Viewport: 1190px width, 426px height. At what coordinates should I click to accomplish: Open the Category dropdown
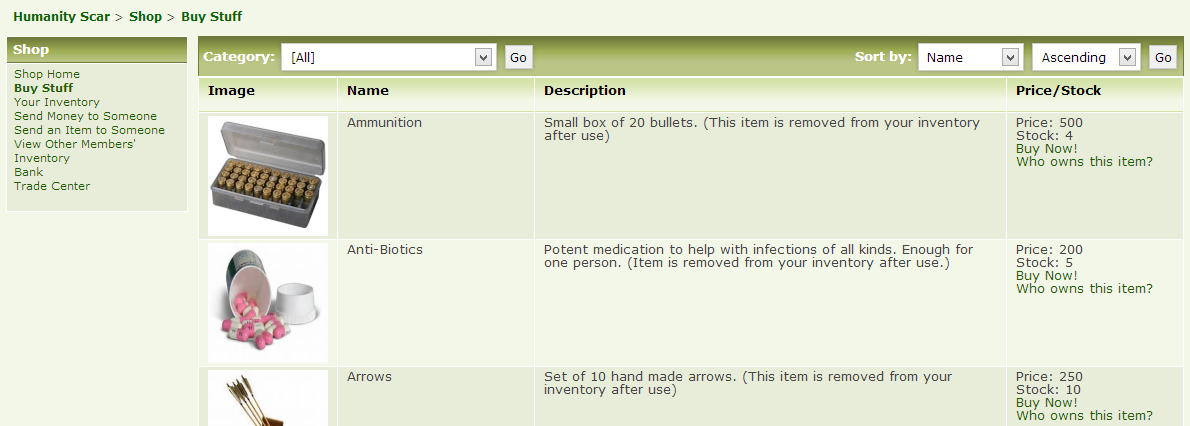point(388,58)
